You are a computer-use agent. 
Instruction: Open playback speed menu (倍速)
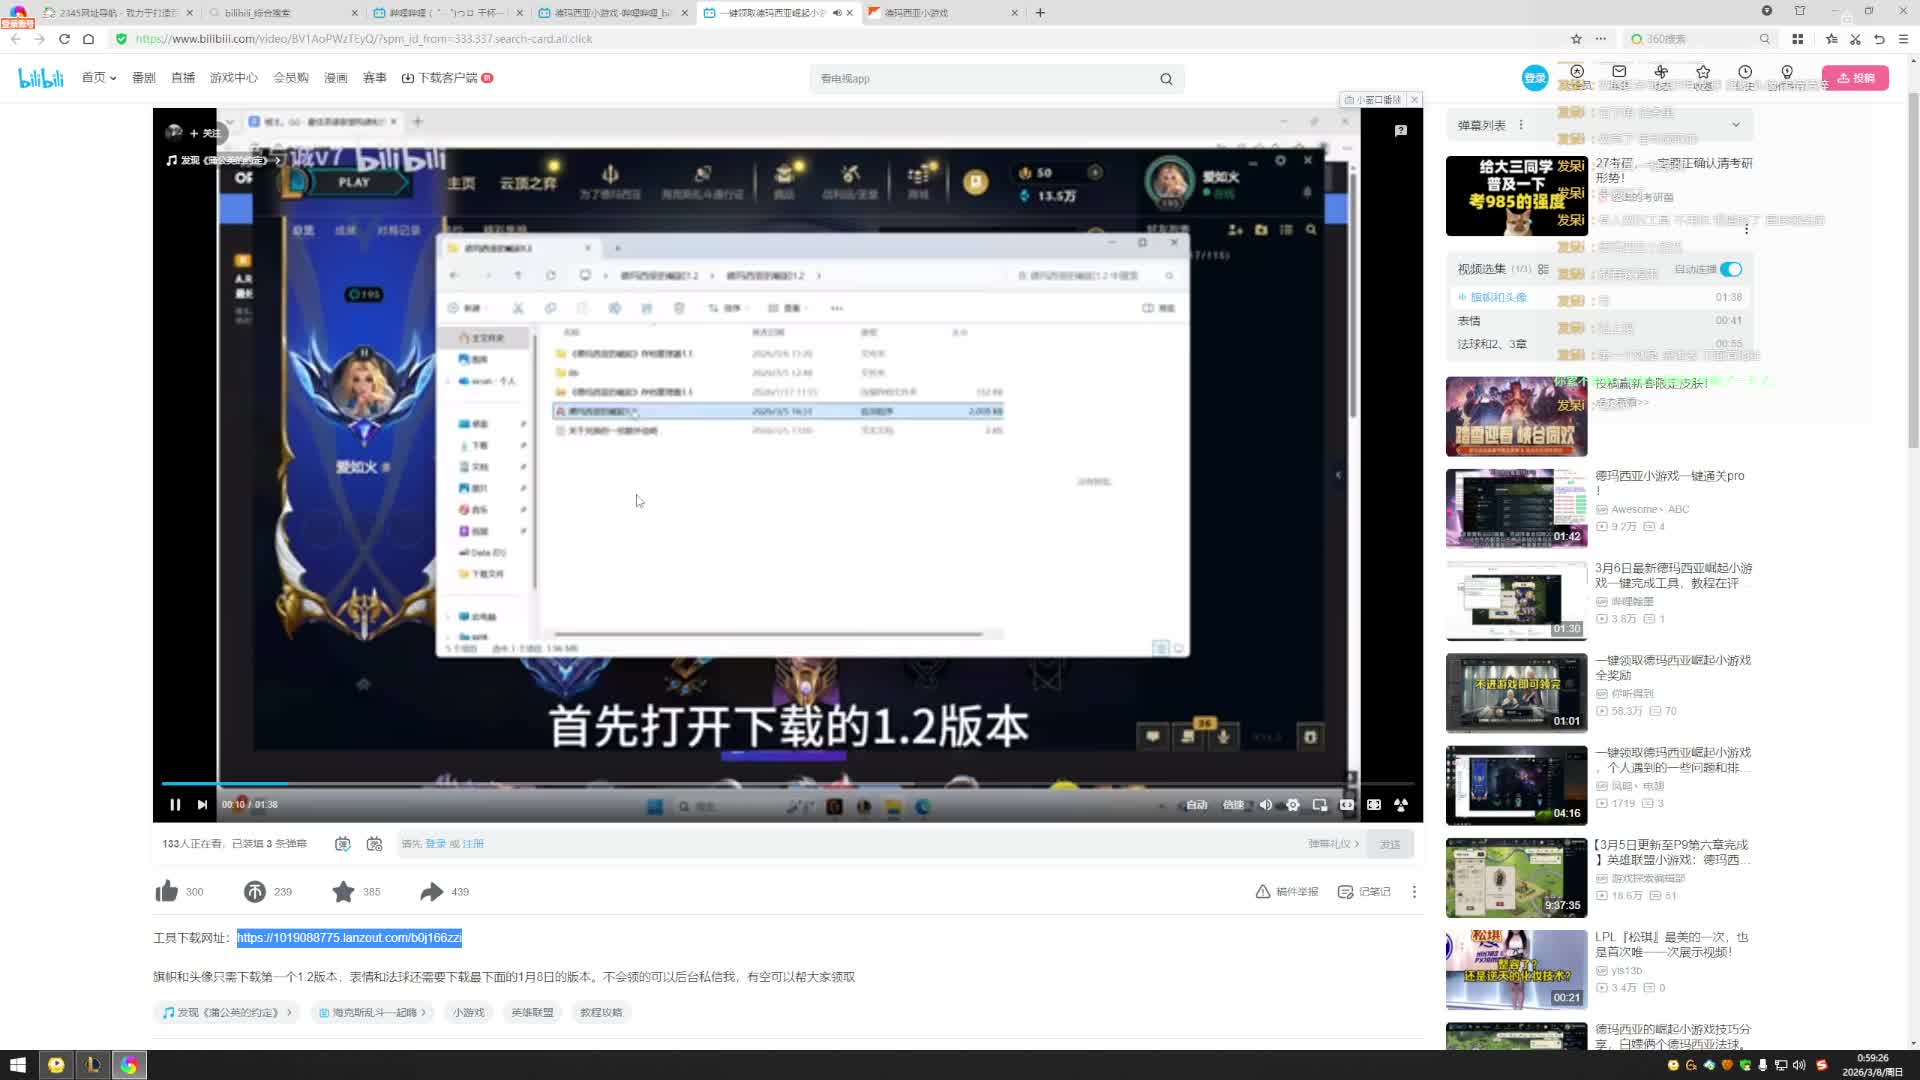1233,805
